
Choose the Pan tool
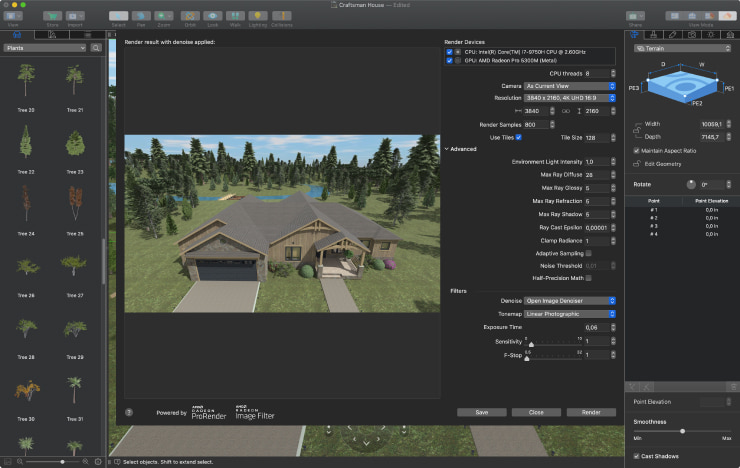(141, 16)
